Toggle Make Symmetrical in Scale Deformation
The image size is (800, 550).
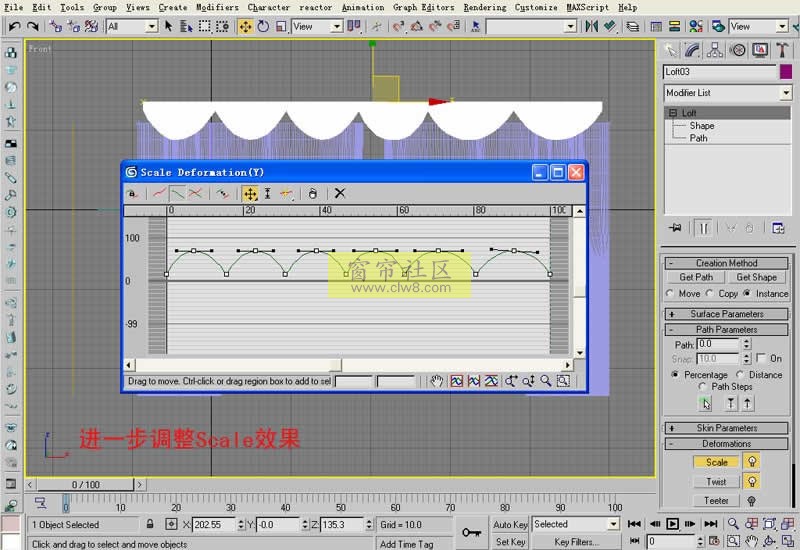pyautogui.click(x=132, y=193)
